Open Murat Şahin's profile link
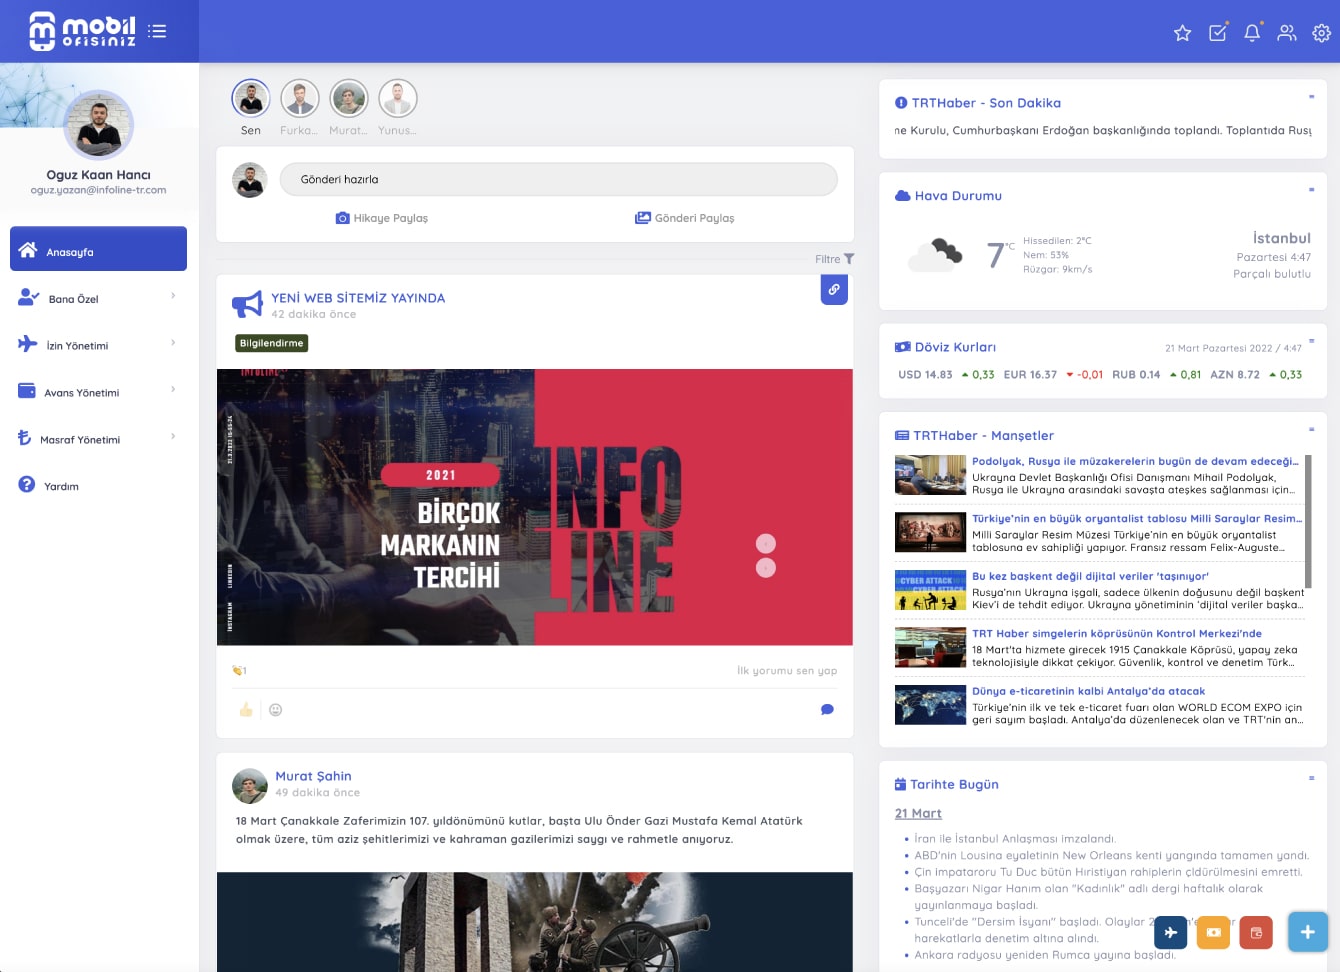The height and width of the screenshot is (972, 1340). (313, 776)
